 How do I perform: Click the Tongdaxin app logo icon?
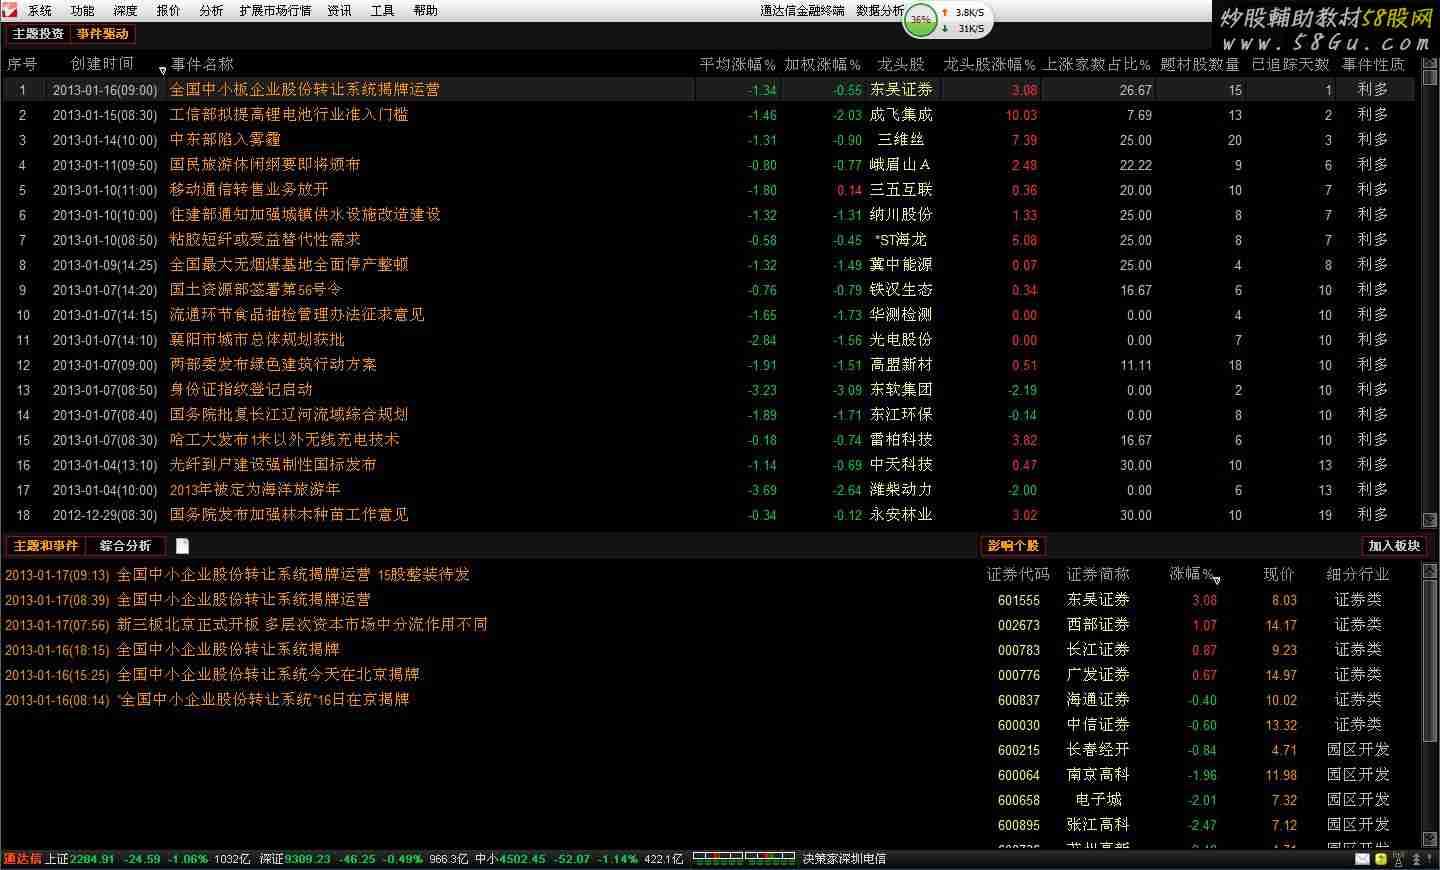click(x=10, y=10)
